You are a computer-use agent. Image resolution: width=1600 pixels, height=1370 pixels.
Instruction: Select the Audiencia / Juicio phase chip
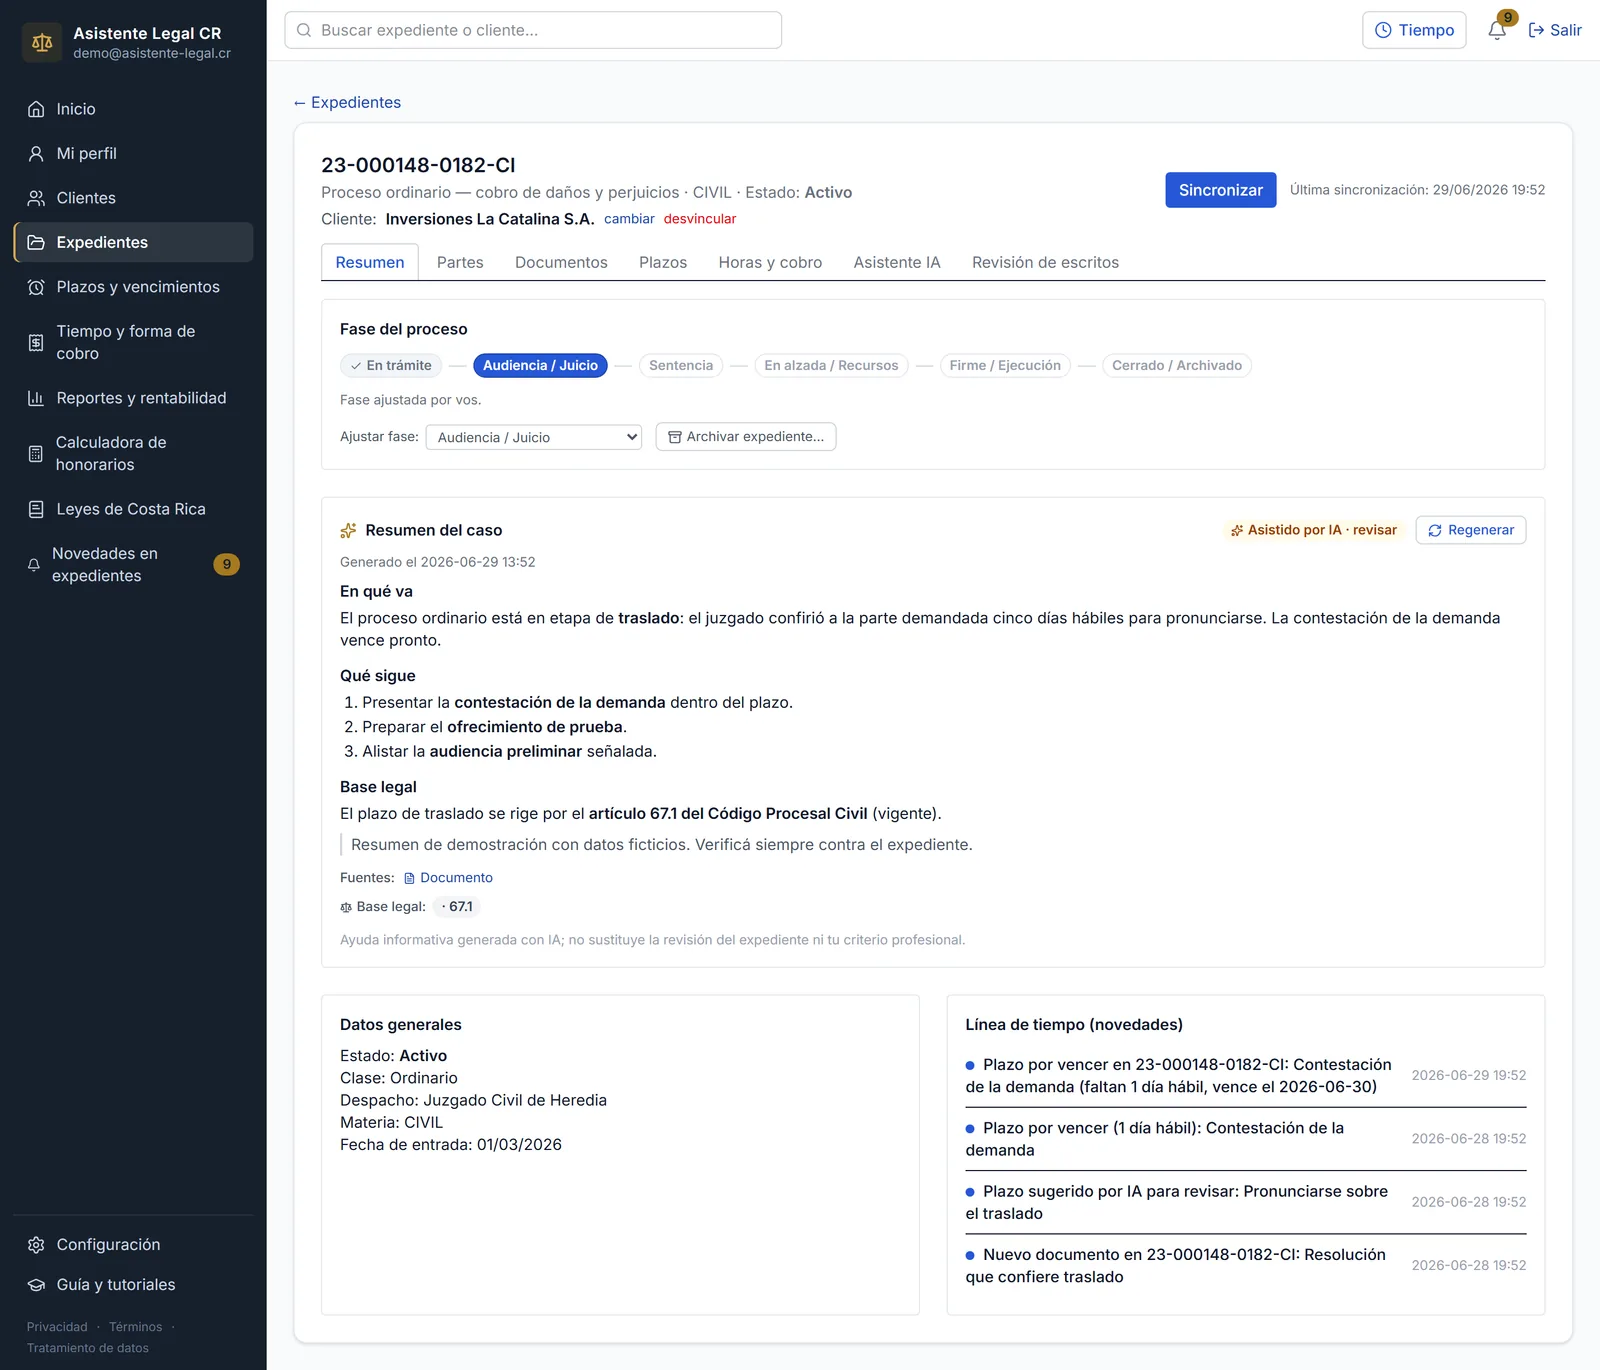(540, 365)
